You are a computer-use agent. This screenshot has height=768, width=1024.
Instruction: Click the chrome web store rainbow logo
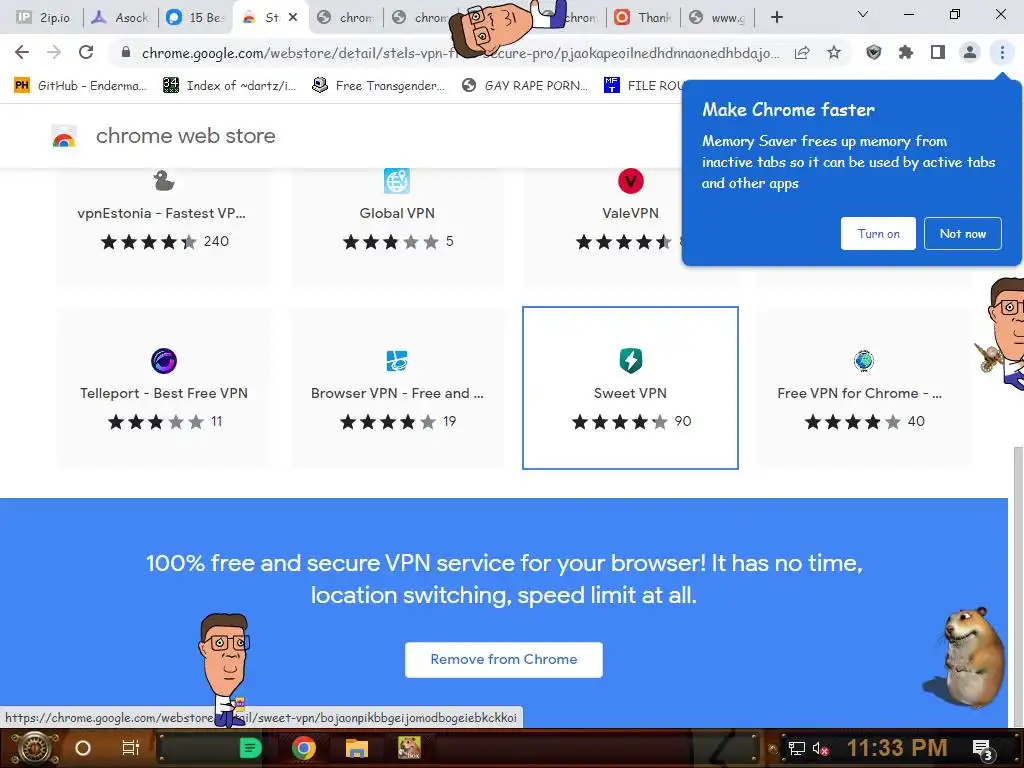(x=64, y=136)
